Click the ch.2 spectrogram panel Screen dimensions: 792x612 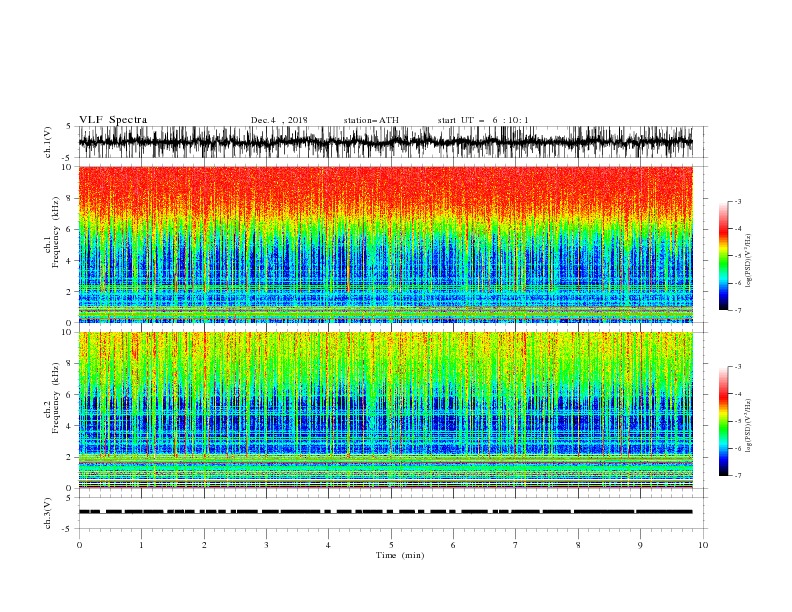tap(386, 410)
